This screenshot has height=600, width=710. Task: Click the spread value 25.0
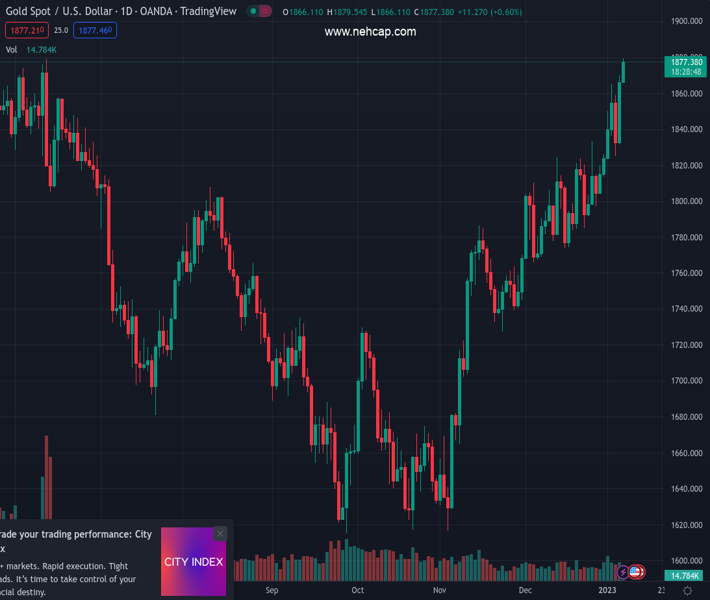61,31
